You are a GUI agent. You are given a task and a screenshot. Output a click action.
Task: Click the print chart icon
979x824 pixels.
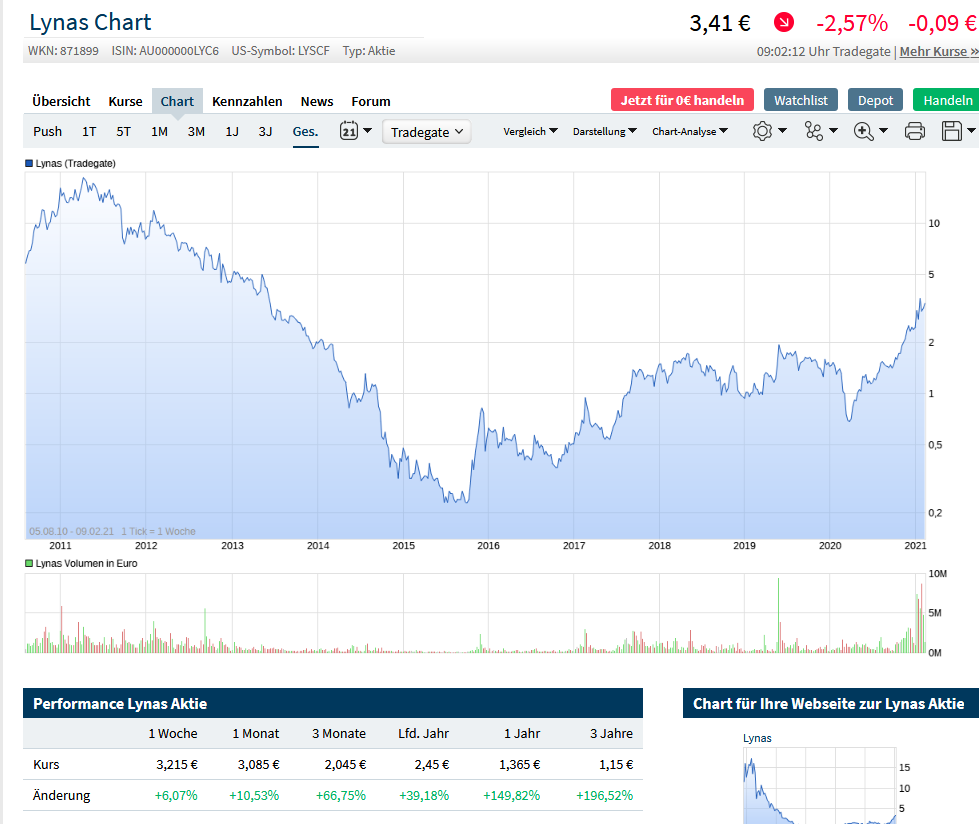pyautogui.click(x=914, y=131)
